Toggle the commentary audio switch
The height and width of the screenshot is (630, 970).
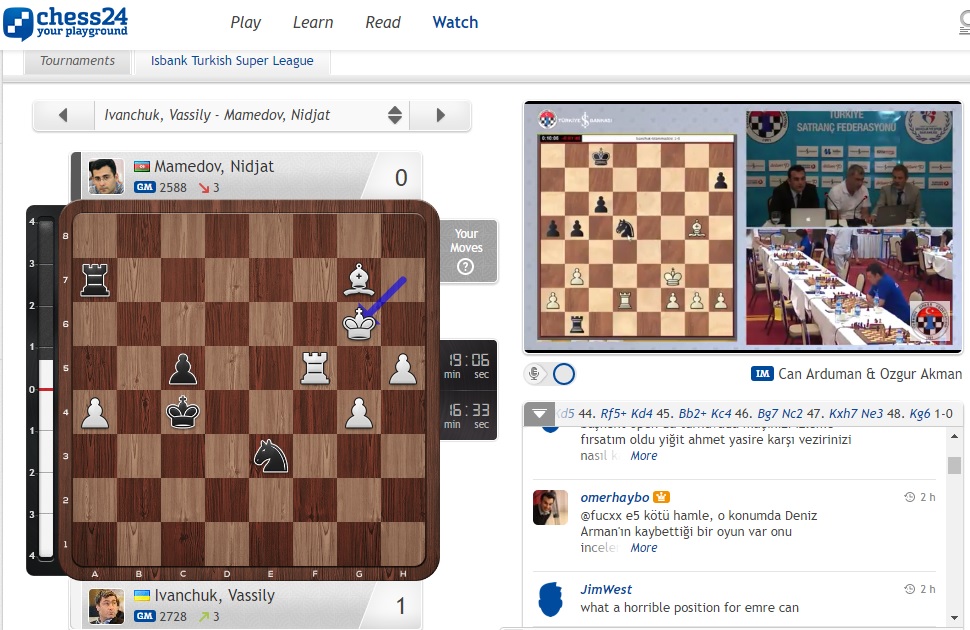(564, 374)
